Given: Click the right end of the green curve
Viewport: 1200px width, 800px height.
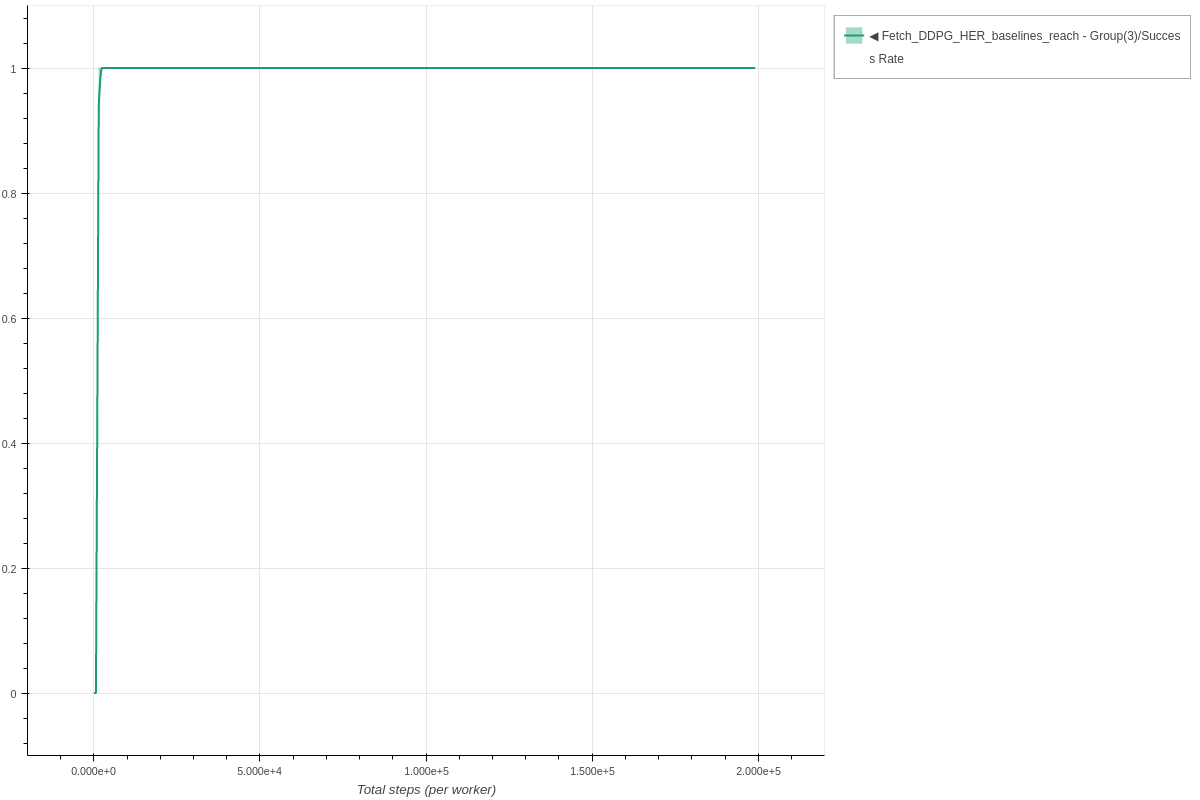Looking at the screenshot, I should pyautogui.click(x=754, y=68).
